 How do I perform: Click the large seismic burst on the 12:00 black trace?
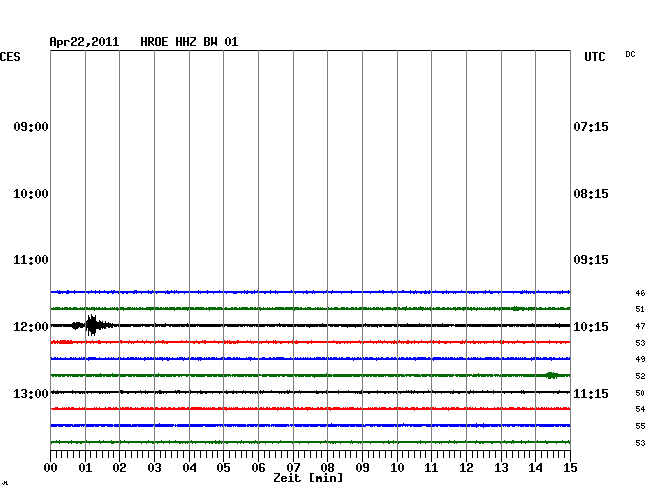[x=93, y=325]
